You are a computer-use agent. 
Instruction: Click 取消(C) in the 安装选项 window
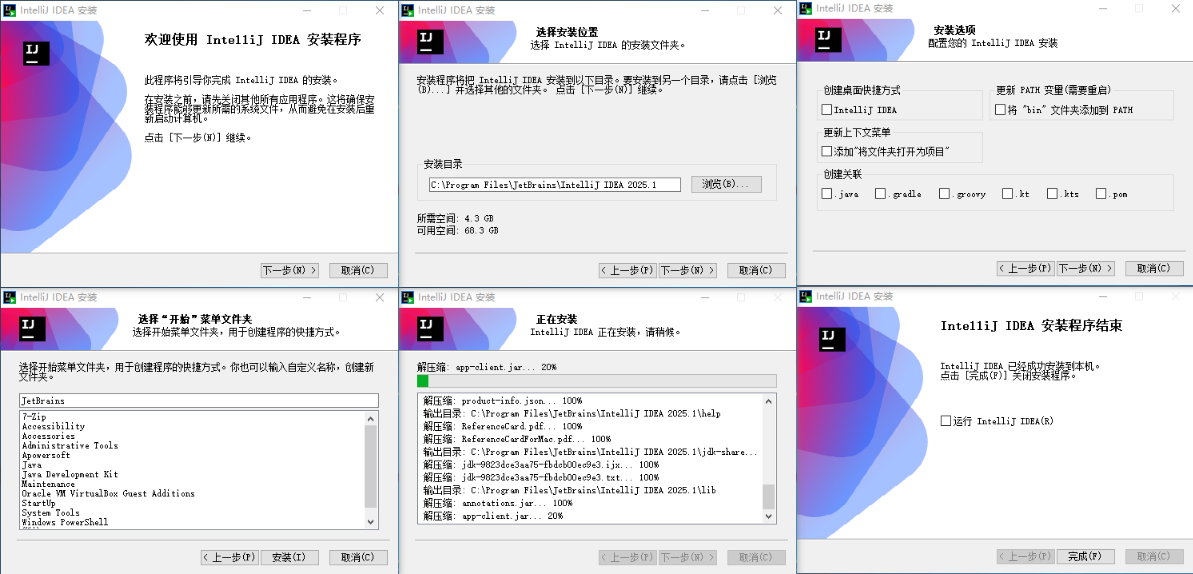tap(1155, 268)
